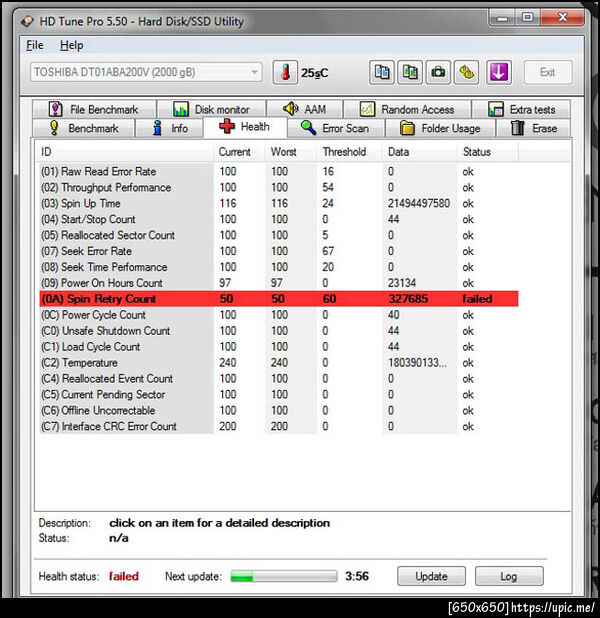The image size is (600, 618).
Task: Click the 3:56 countdown timer text
Action: click(357, 576)
